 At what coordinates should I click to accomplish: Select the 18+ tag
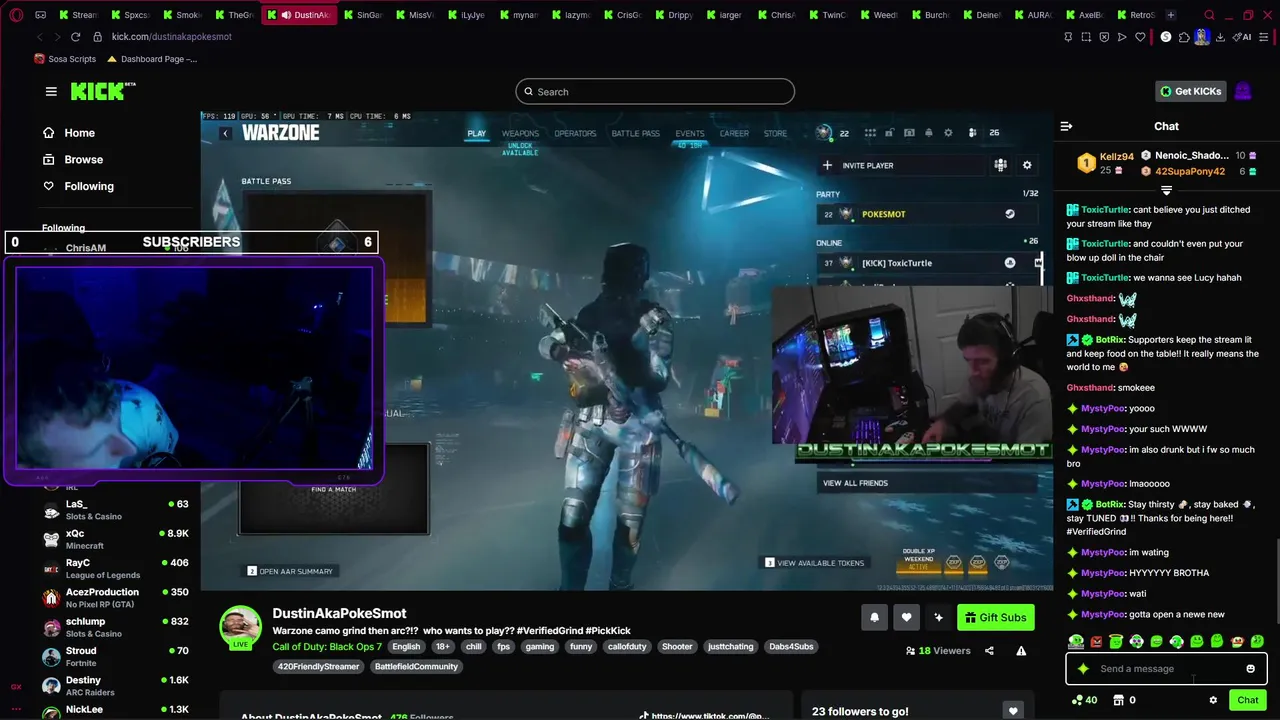click(x=442, y=647)
